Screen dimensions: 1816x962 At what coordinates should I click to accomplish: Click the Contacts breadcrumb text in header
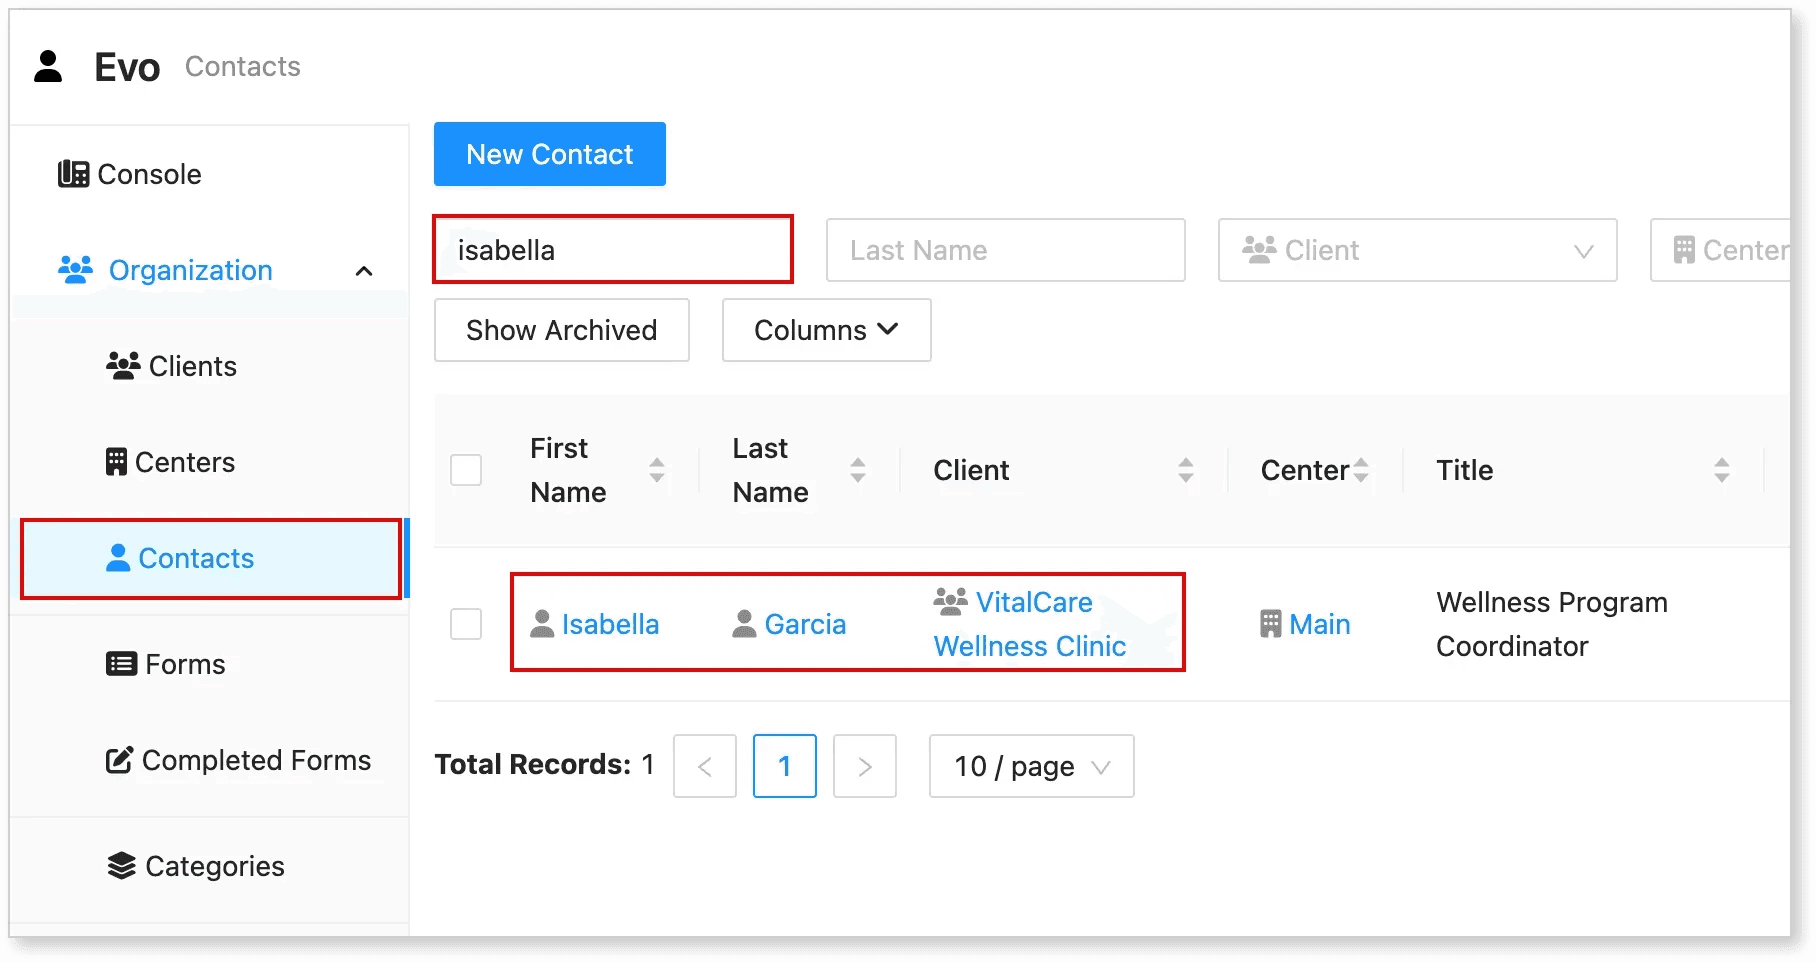[243, 66]
